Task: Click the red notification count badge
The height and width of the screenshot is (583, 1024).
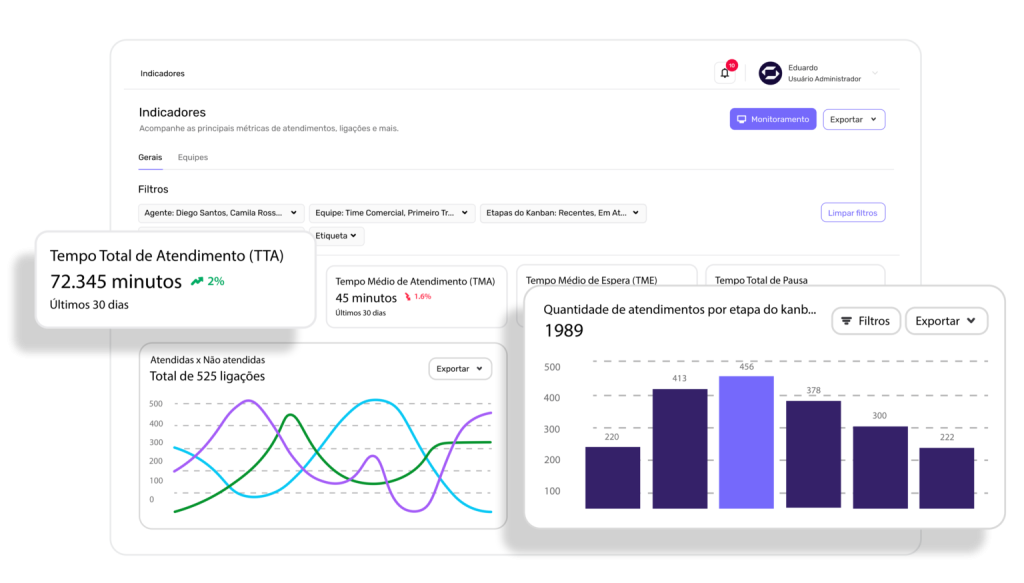Action: click(732, 65)
